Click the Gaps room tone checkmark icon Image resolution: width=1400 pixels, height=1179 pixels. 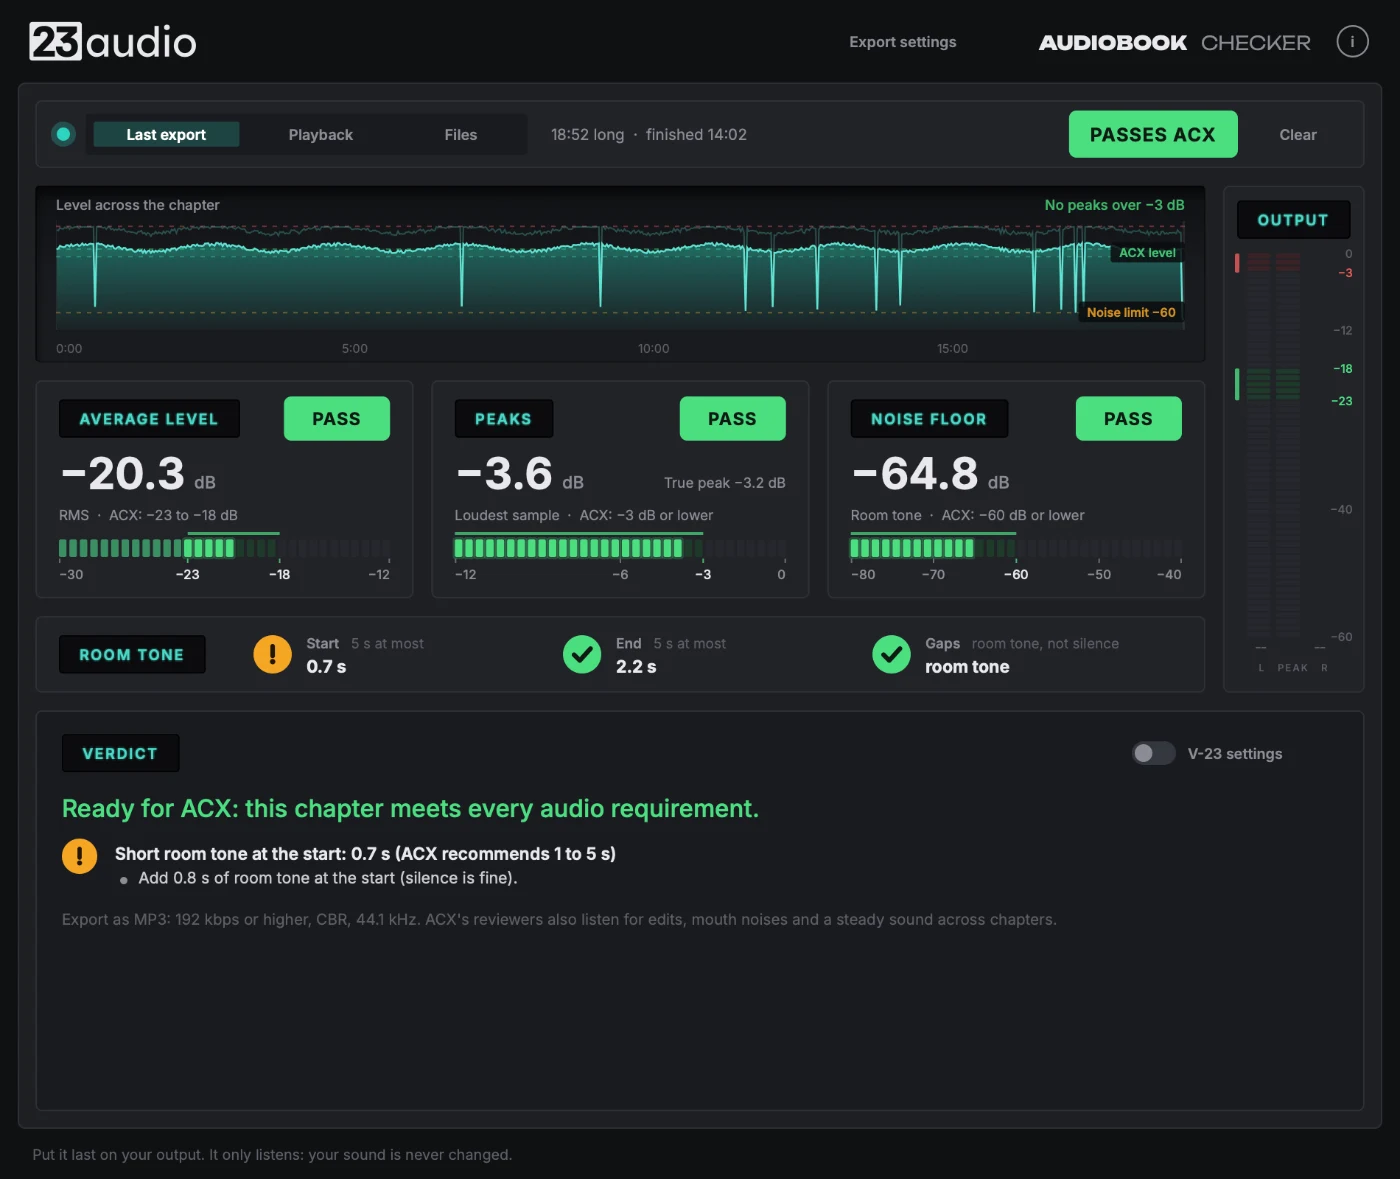coord(891,654)
